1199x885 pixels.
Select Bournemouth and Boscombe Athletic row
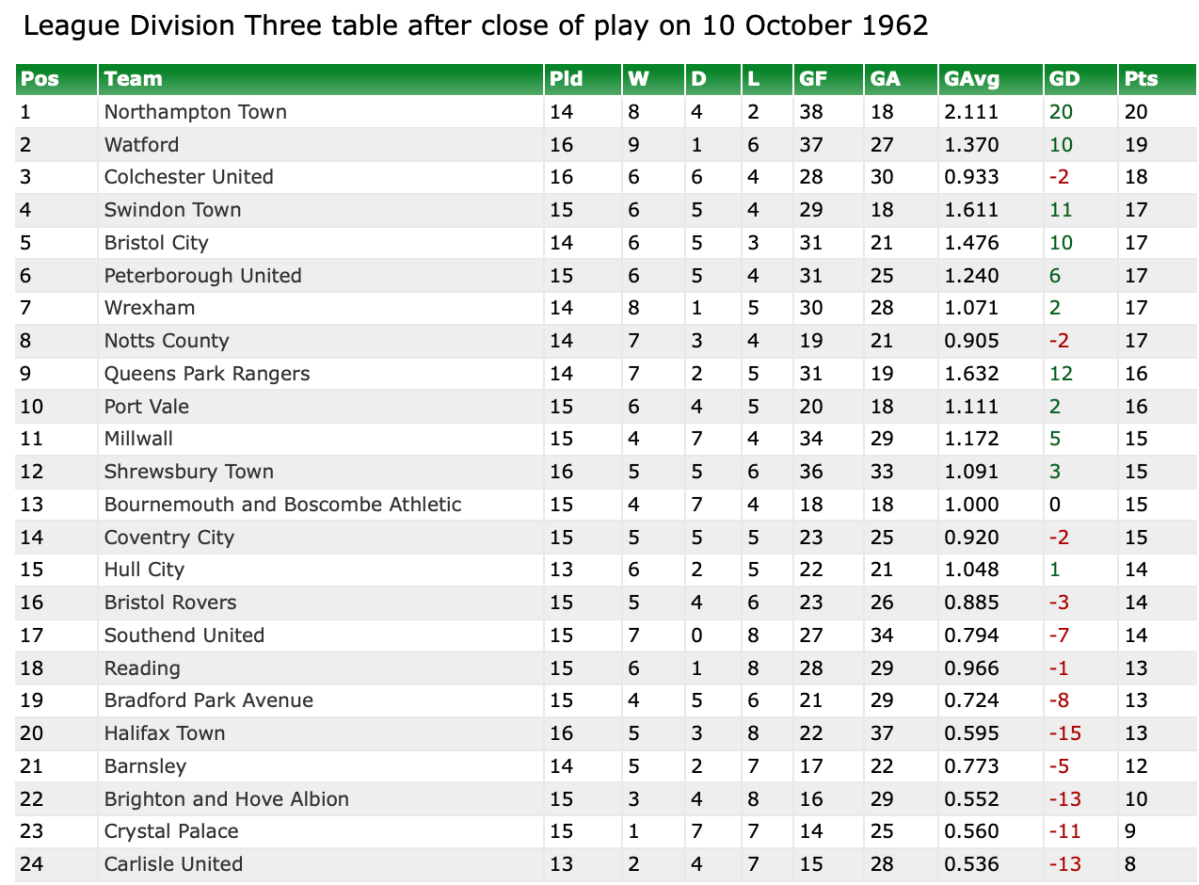(282, 505)
